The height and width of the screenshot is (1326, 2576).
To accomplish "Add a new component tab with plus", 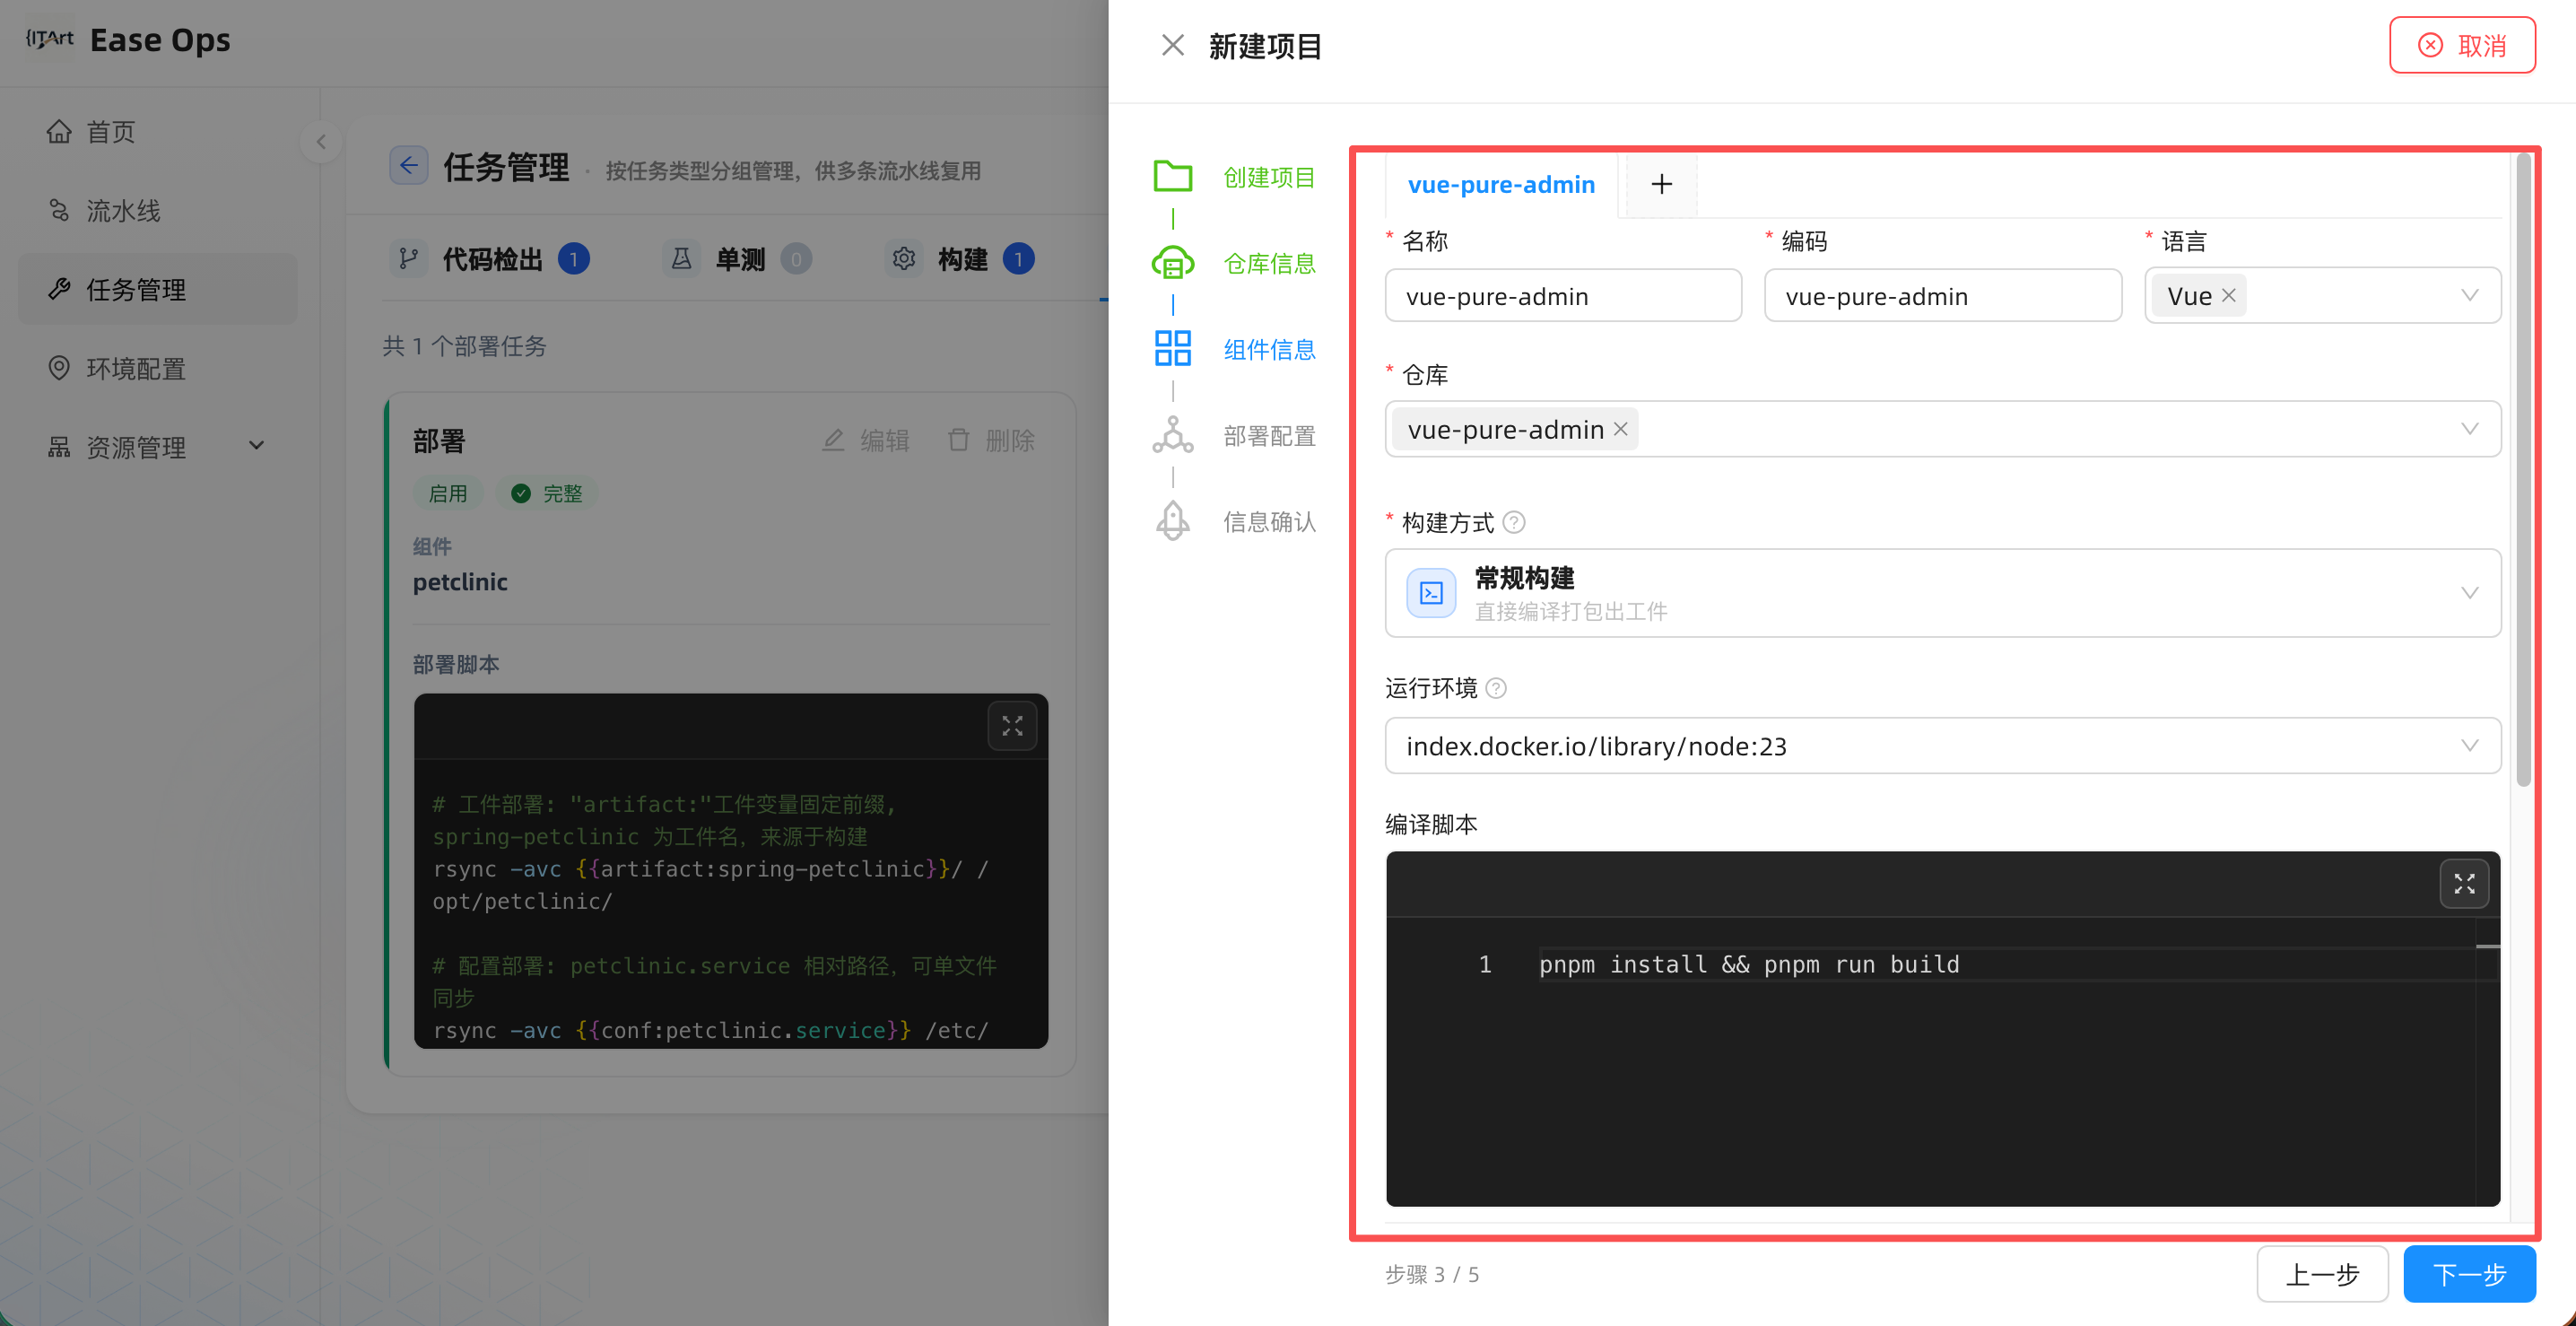I will [1661, 184].
